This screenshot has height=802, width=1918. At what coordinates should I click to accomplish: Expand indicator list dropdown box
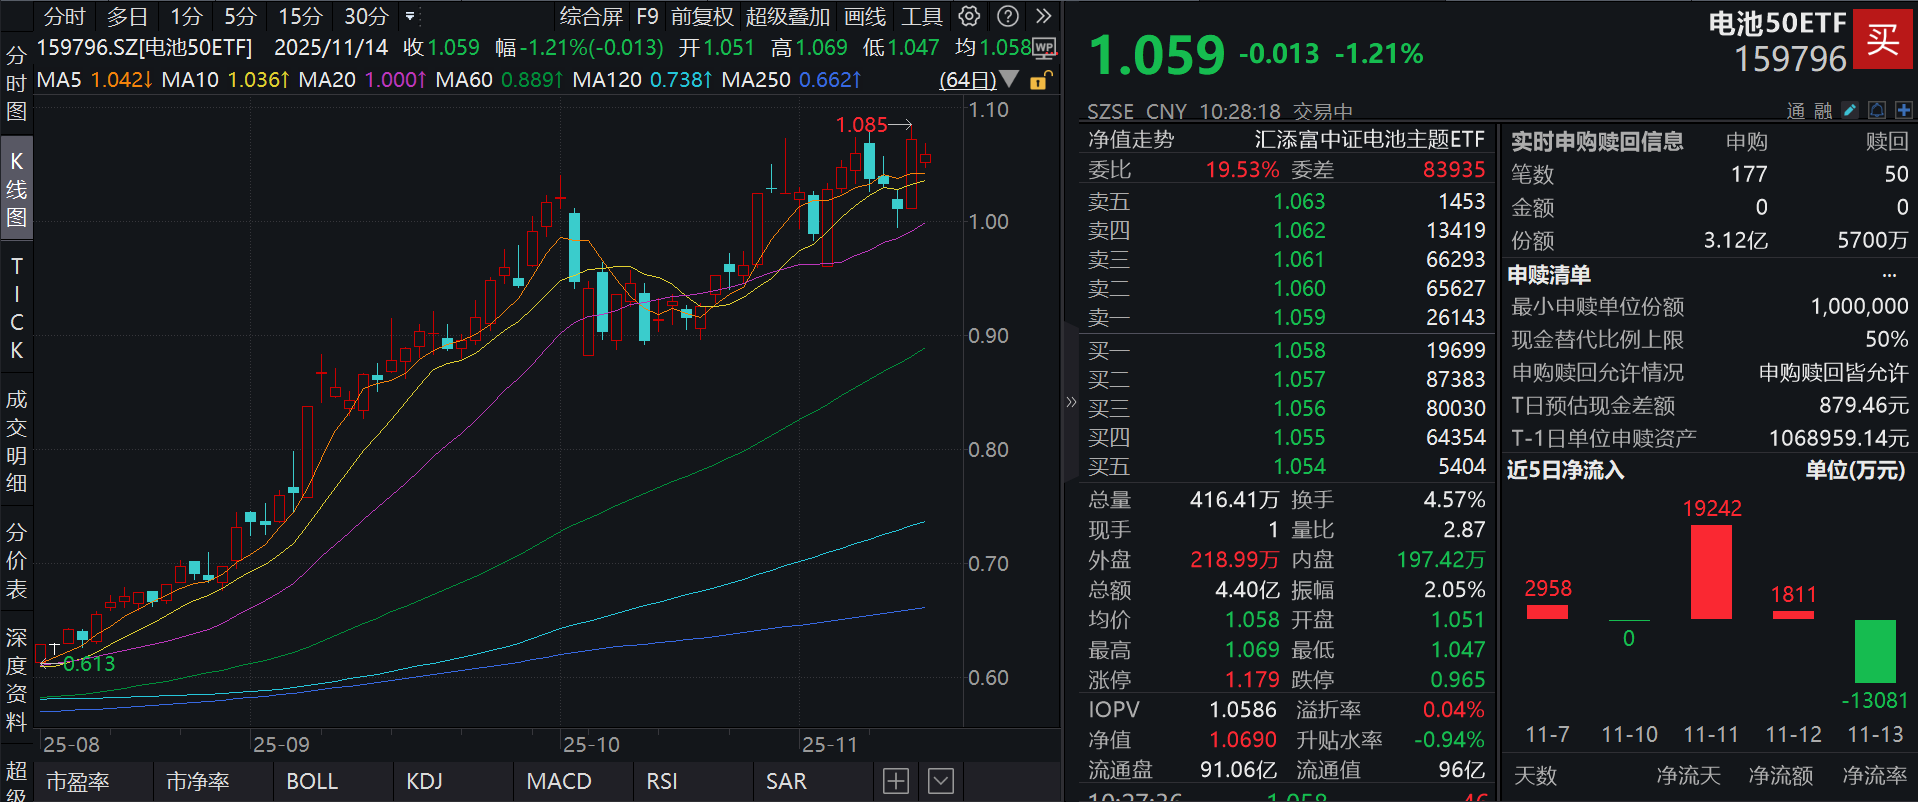tap(941, 781)
